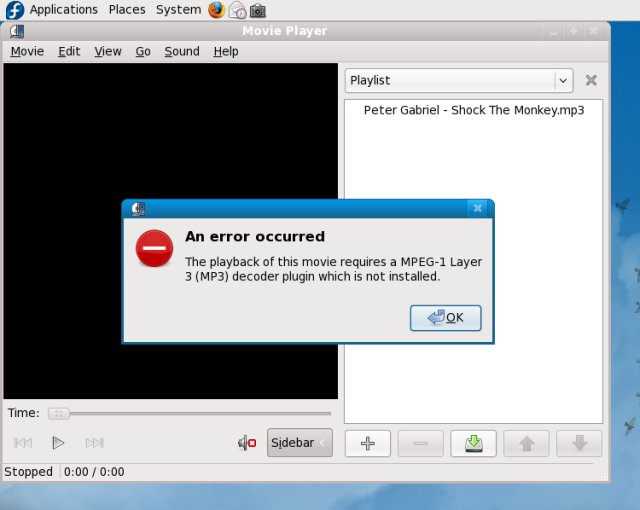Skip to next track

click(x=94, y=443)
